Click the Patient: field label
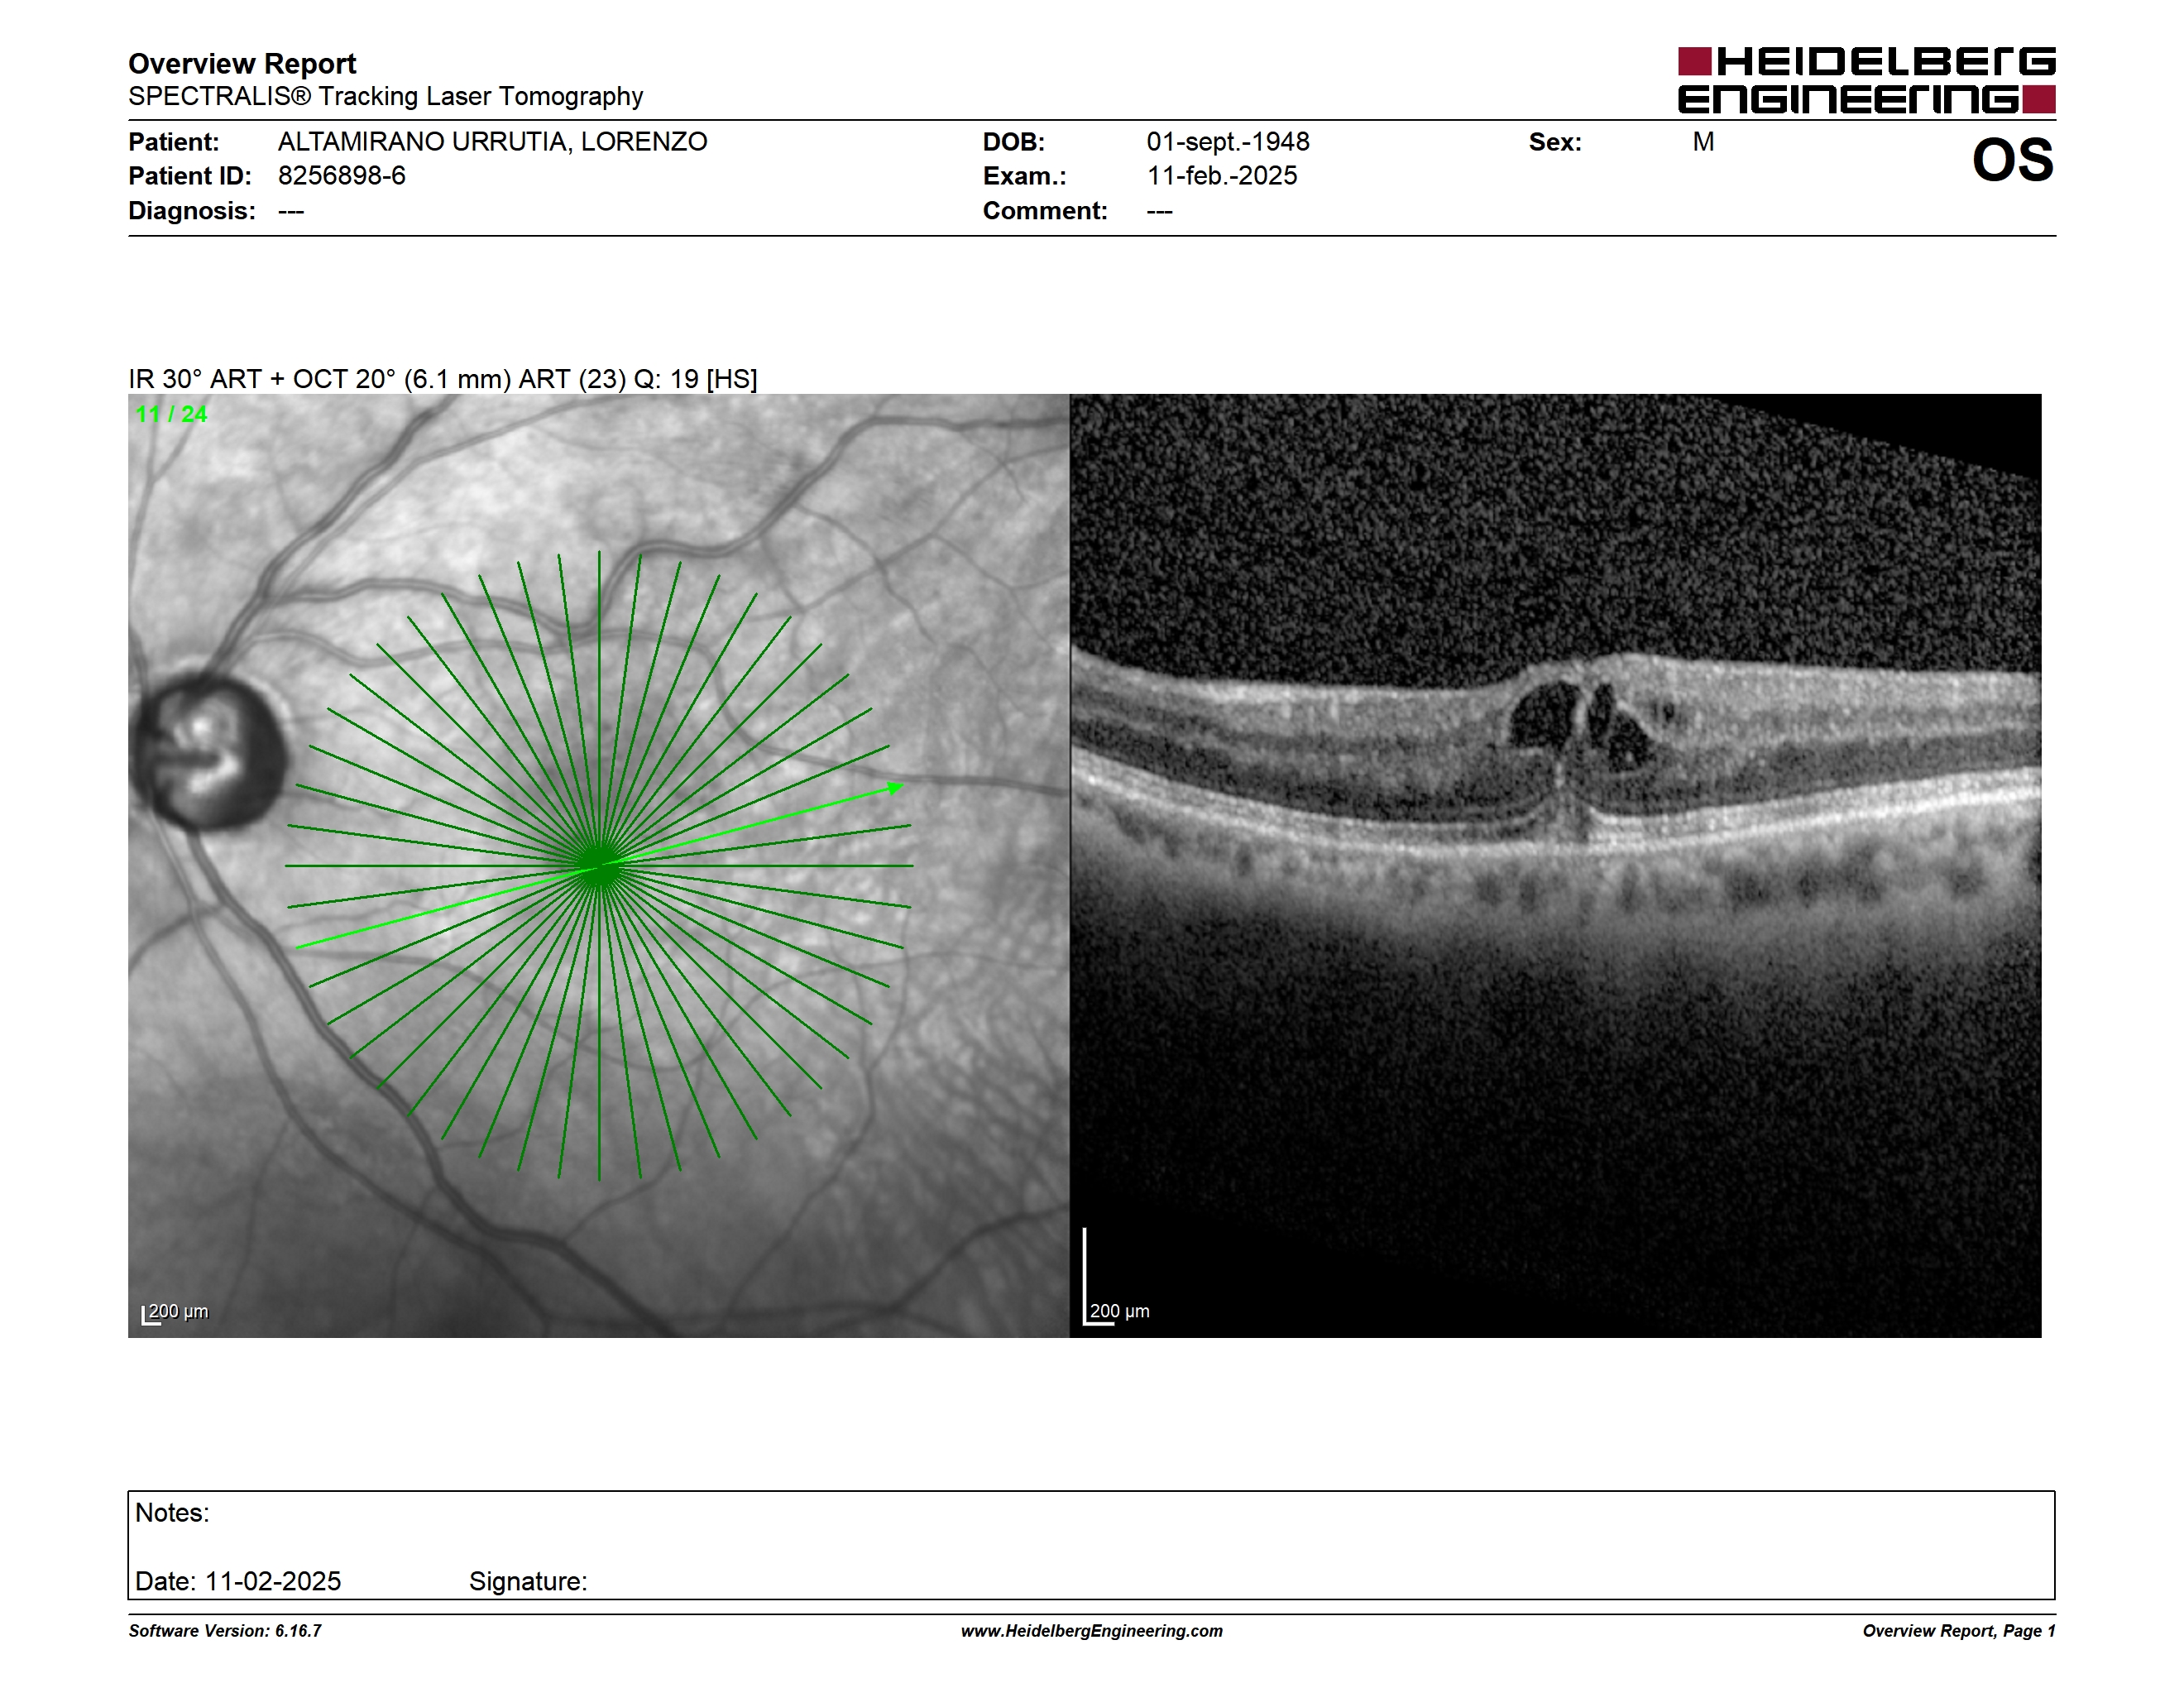The width and height of the screenshot is (2184, 1688). (174, 142)
